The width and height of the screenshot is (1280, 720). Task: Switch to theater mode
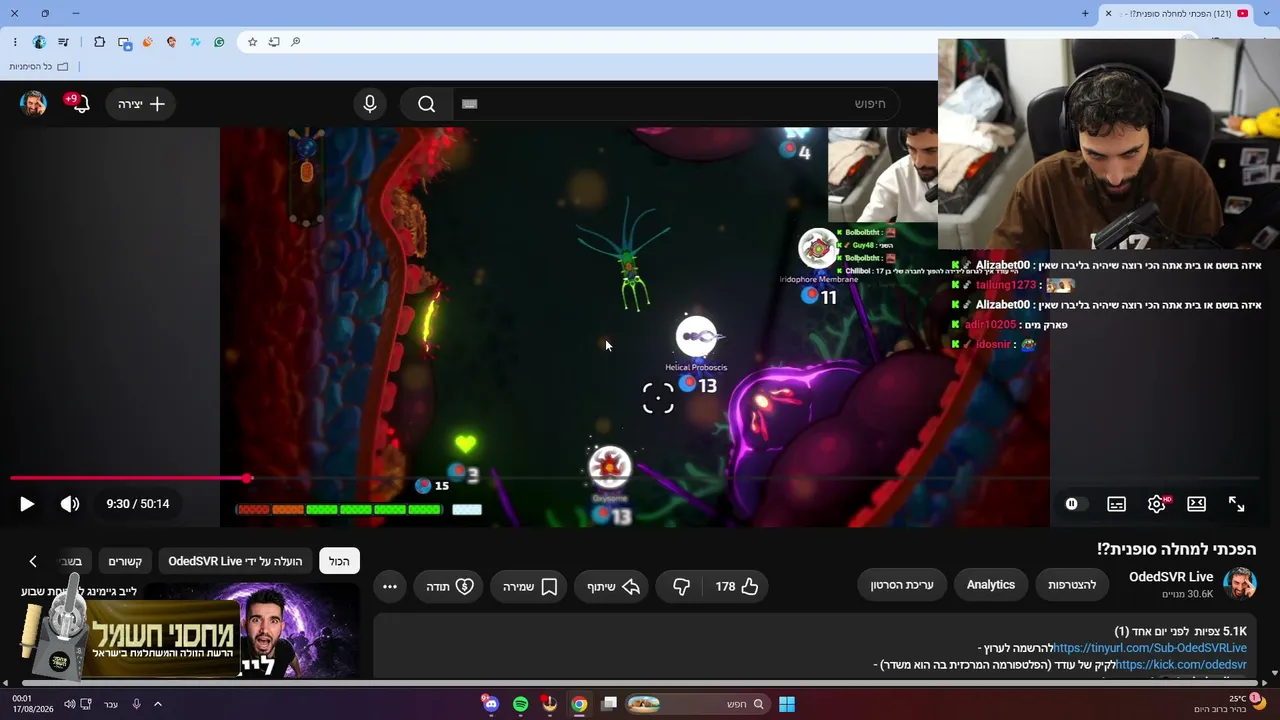1196,504
